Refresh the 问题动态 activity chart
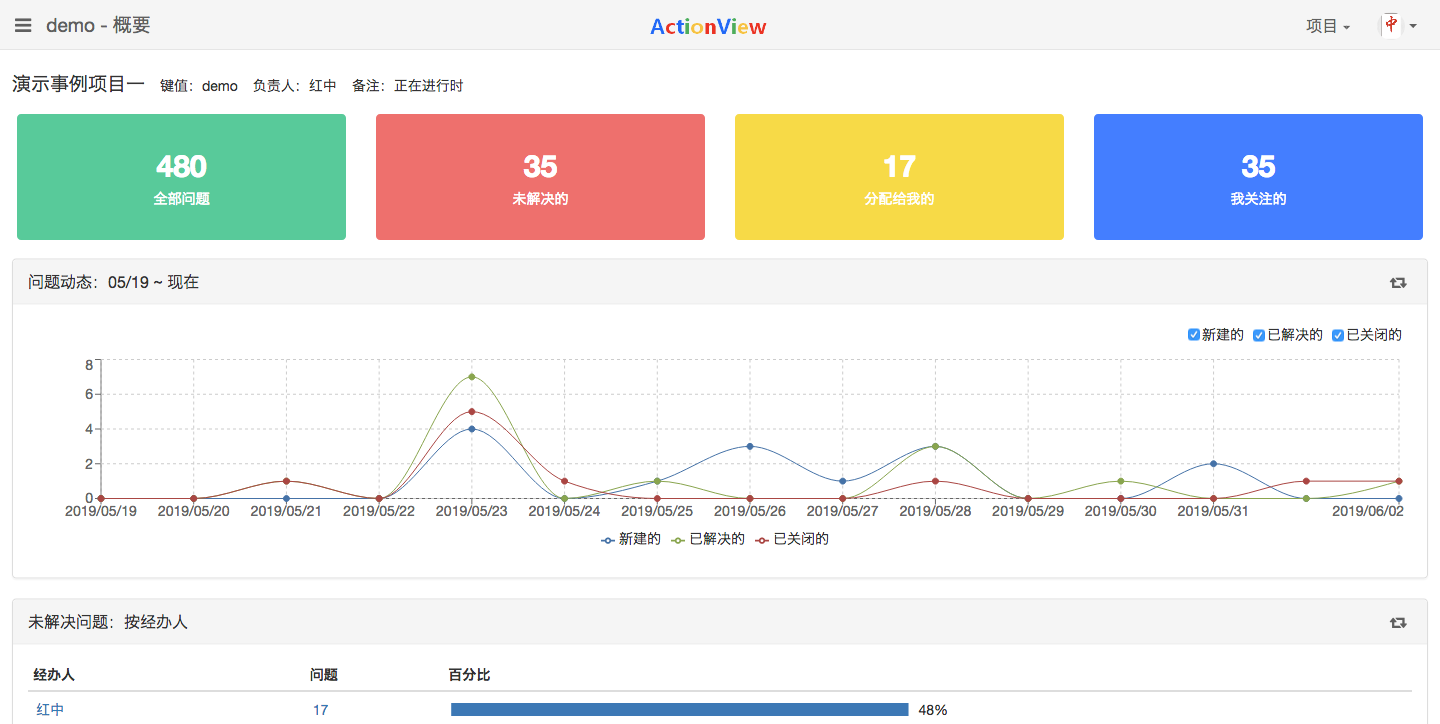1440x724 pixels. coord(1398,282)
